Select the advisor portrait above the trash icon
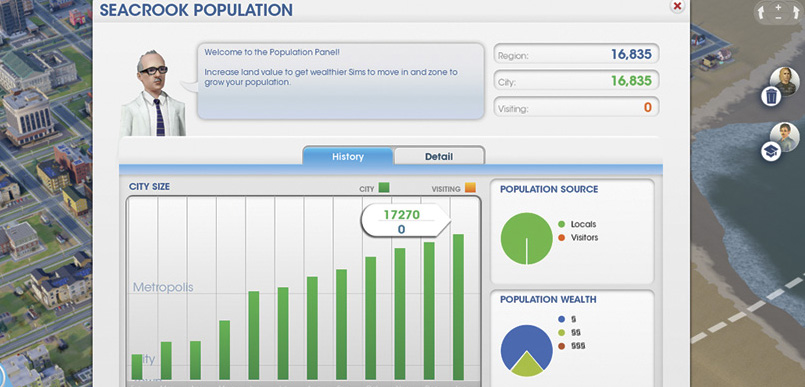The height and width of the screenshot is (387, 805). (x=784, y=81)
